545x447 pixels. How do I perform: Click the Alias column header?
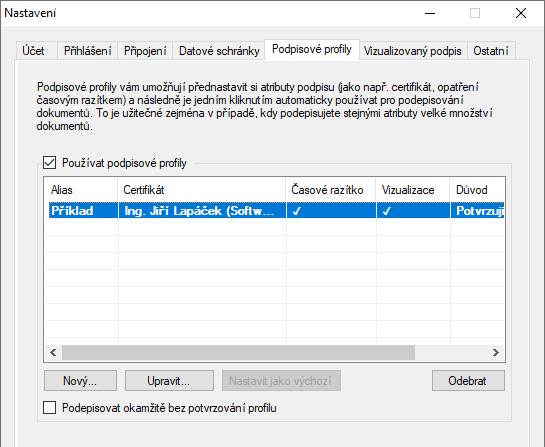pyautogui.click(x=81, y=190)
